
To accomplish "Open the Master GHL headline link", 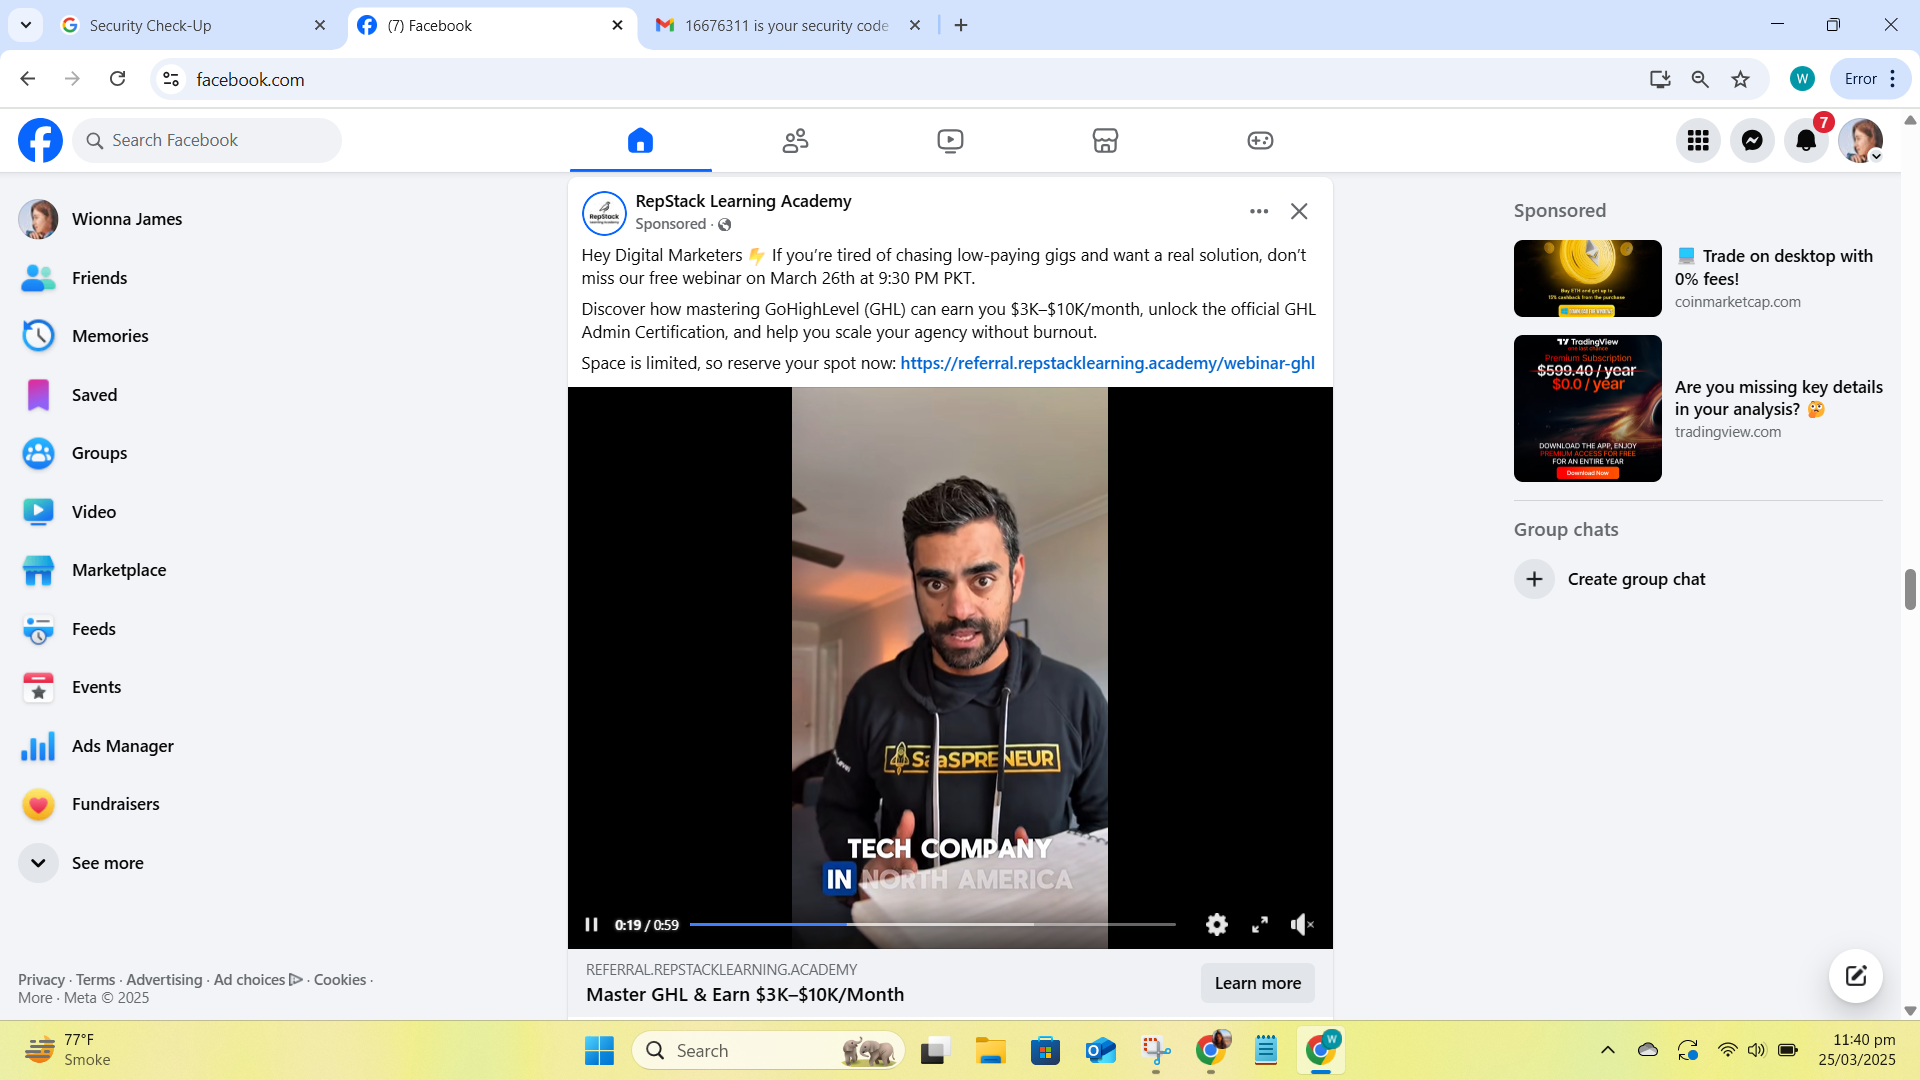I will [745, 995].
